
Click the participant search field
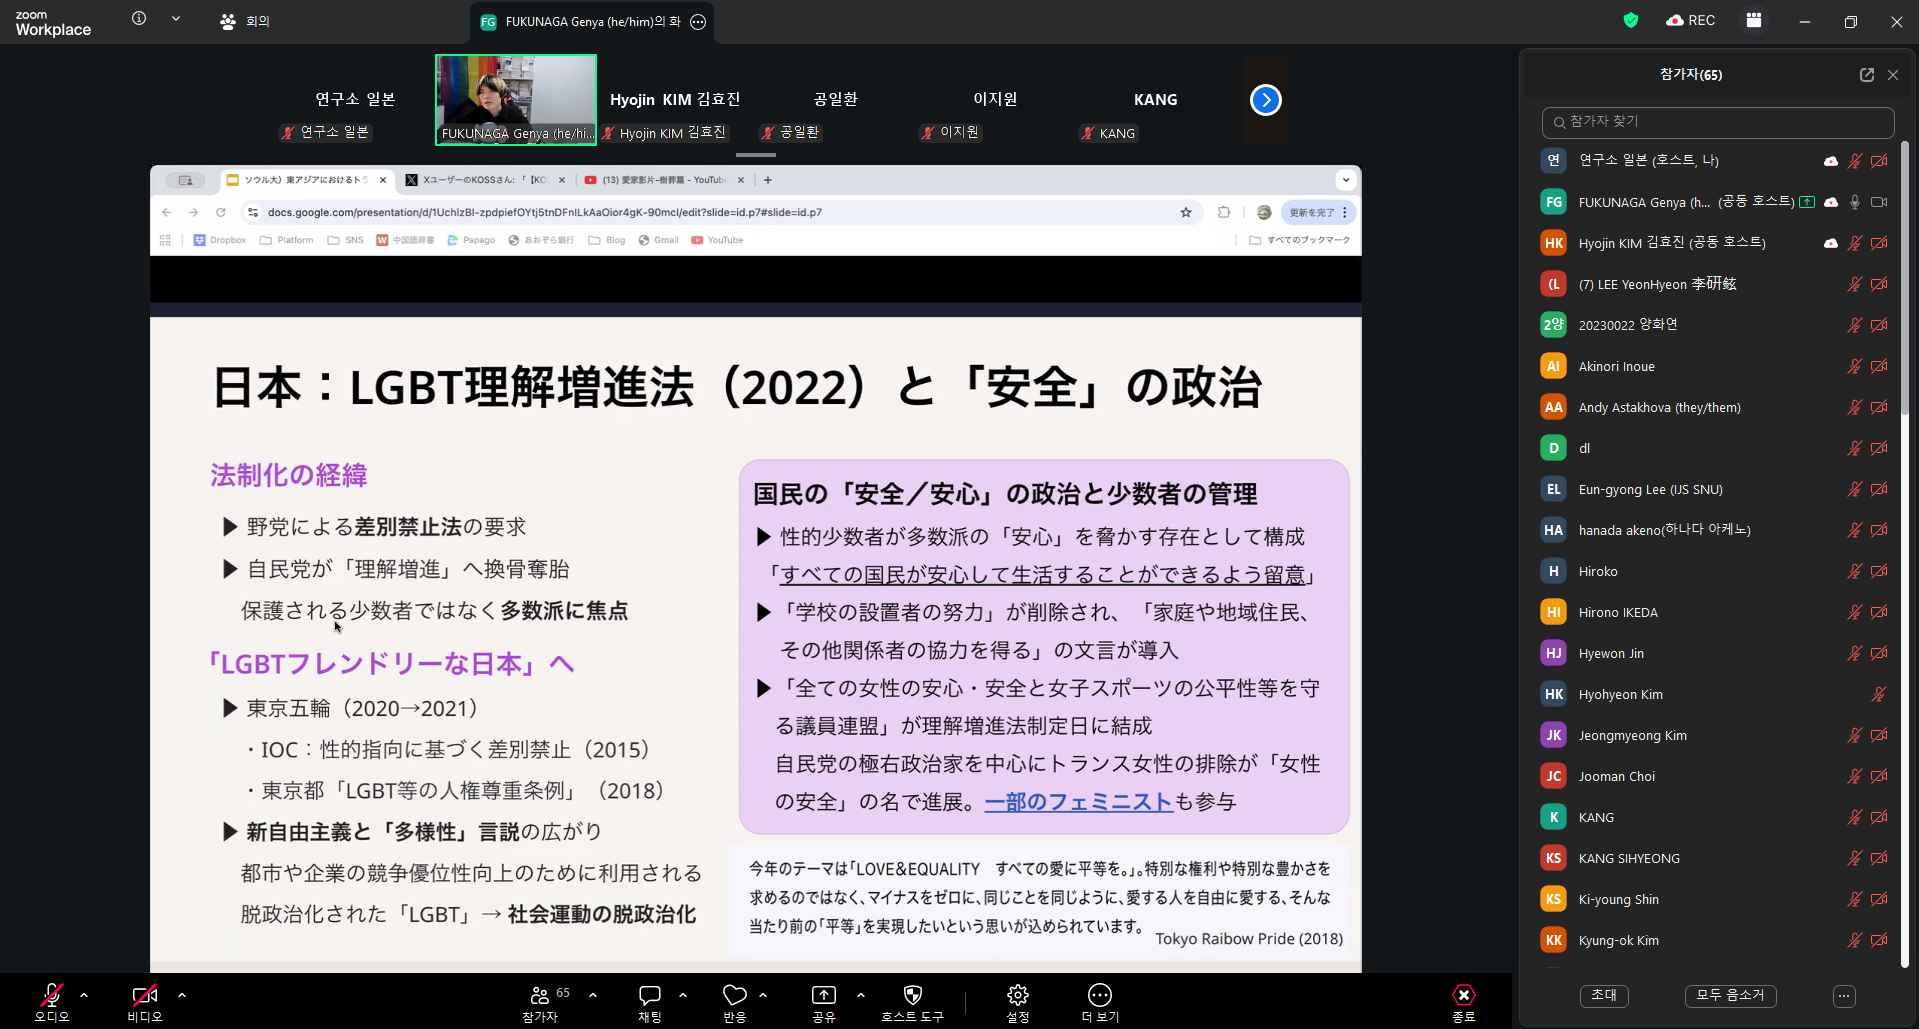point(1717,122)
